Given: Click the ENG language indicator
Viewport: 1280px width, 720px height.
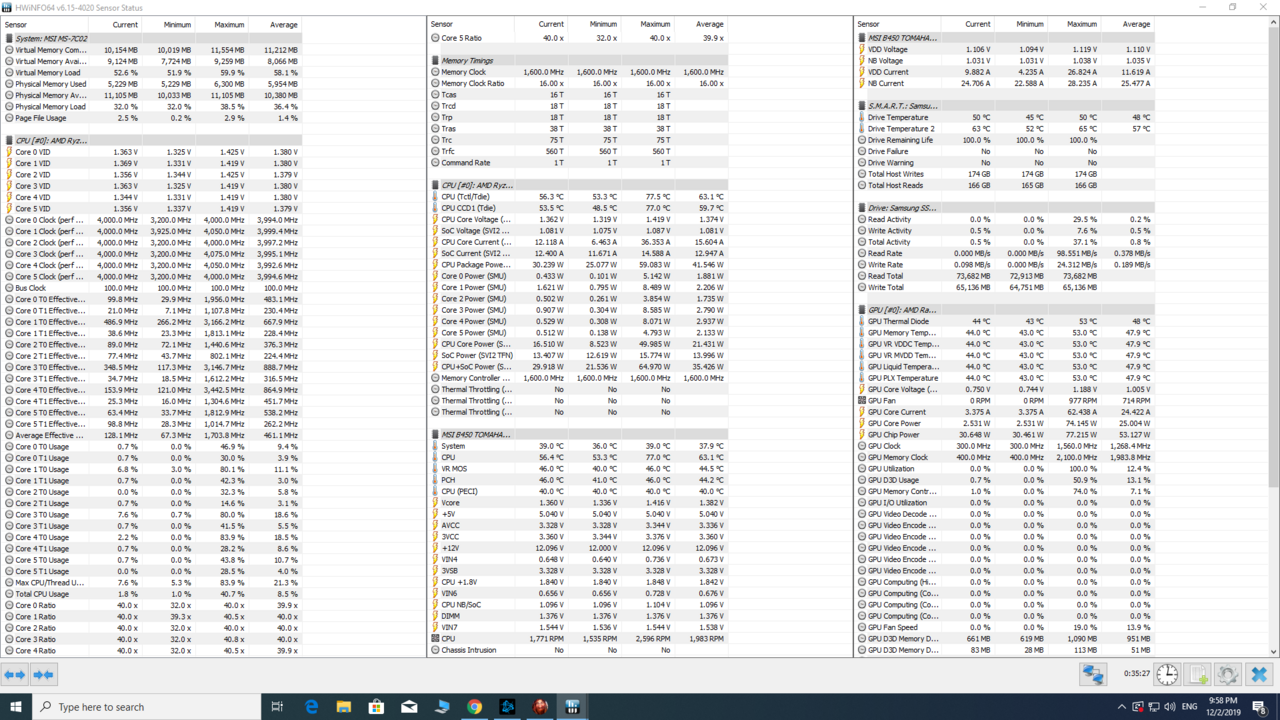Looking at the screenshot, I should (1190, 707).
